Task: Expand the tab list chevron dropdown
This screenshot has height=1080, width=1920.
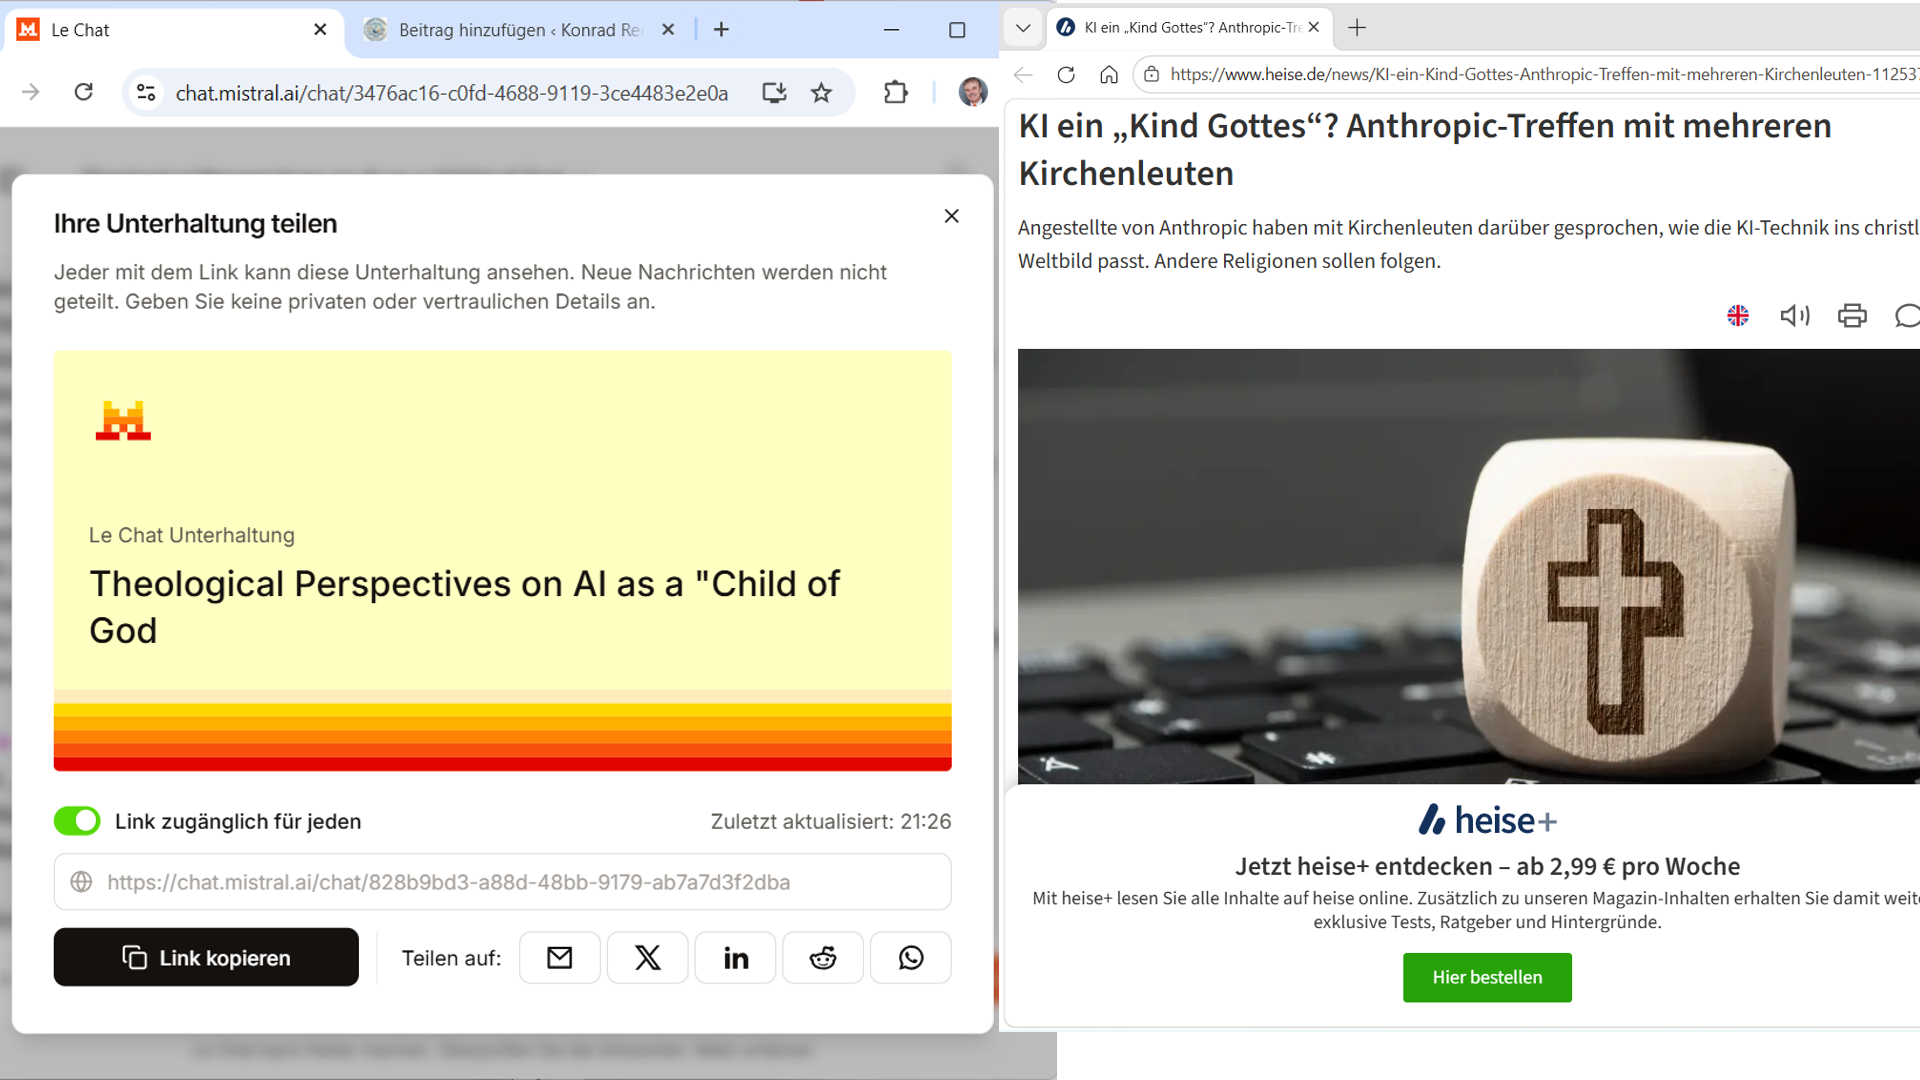Action: [1022, 28]
